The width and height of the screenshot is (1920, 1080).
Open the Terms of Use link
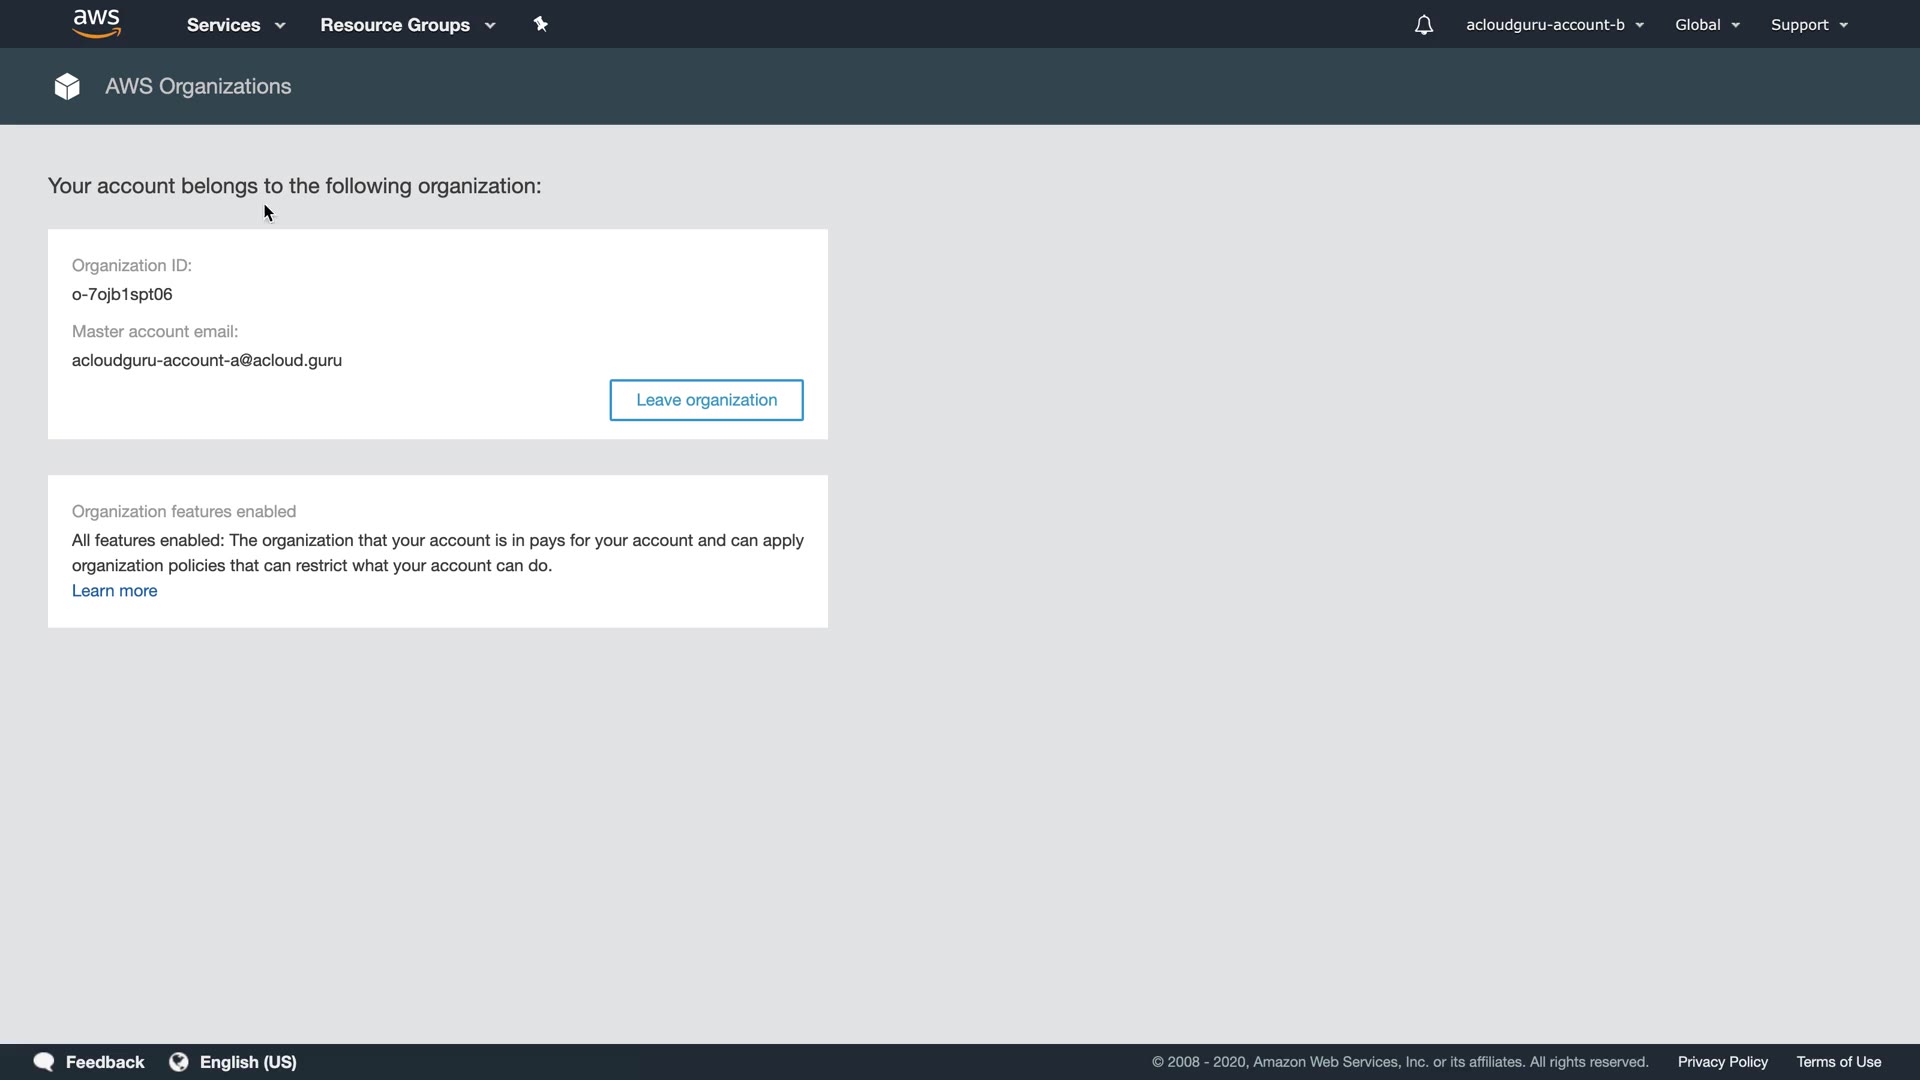(x=1838, y=1062)
